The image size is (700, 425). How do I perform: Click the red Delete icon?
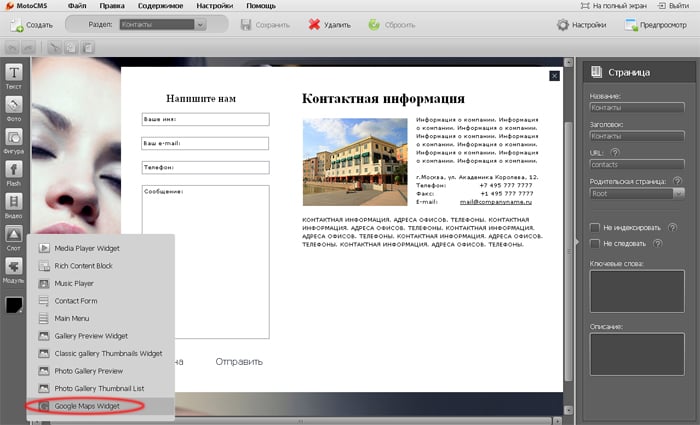click(x=315, y=23)
